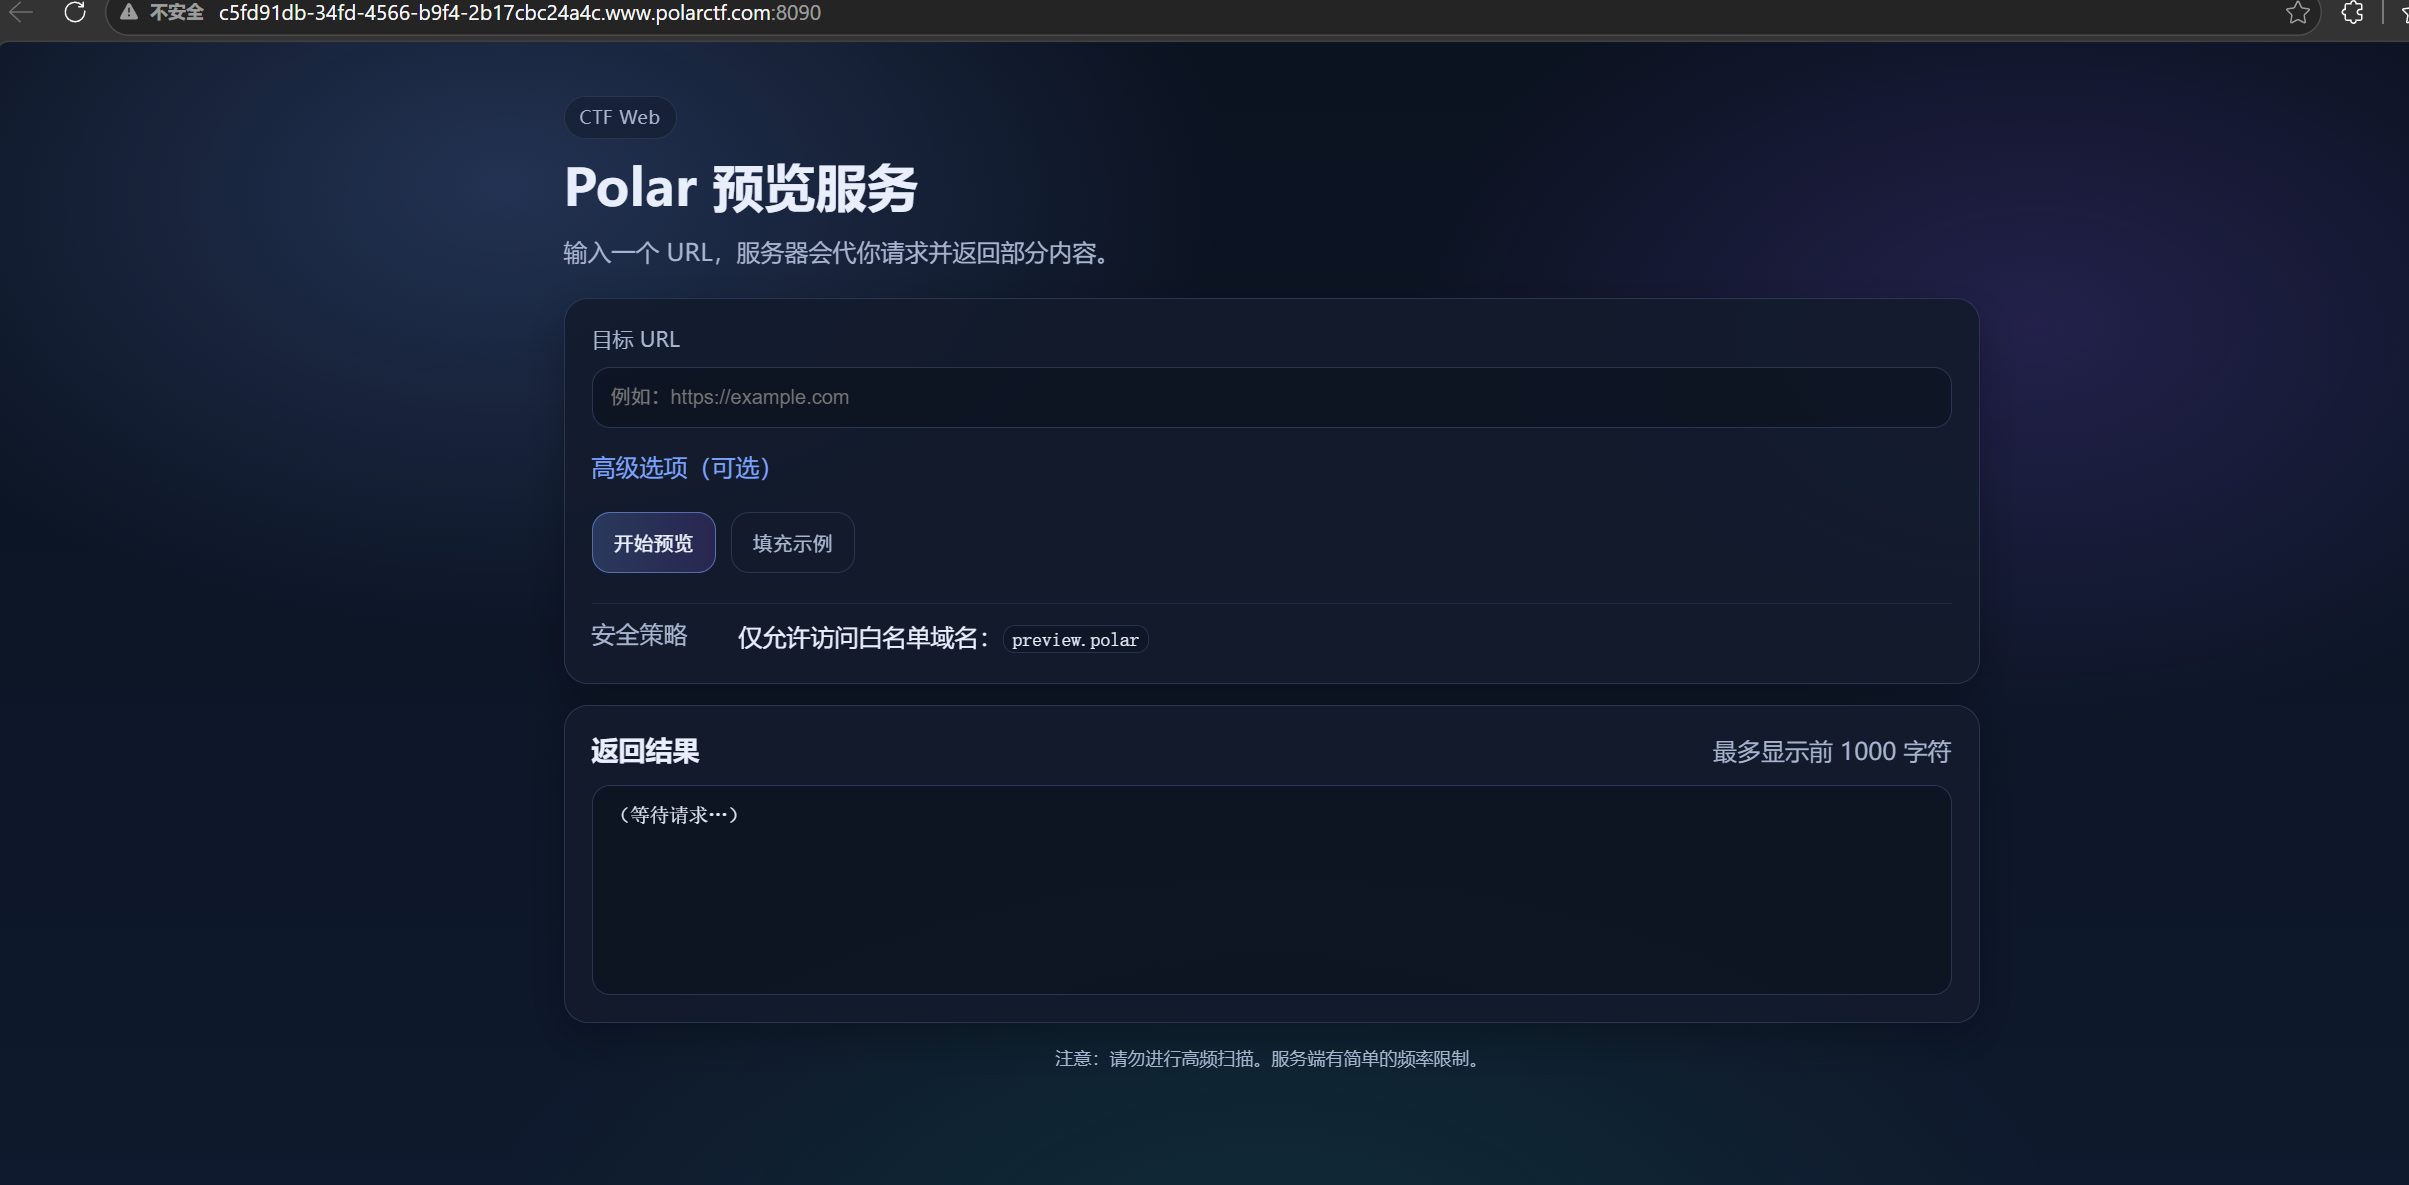Click the 填充示例 button

[792, 543]
